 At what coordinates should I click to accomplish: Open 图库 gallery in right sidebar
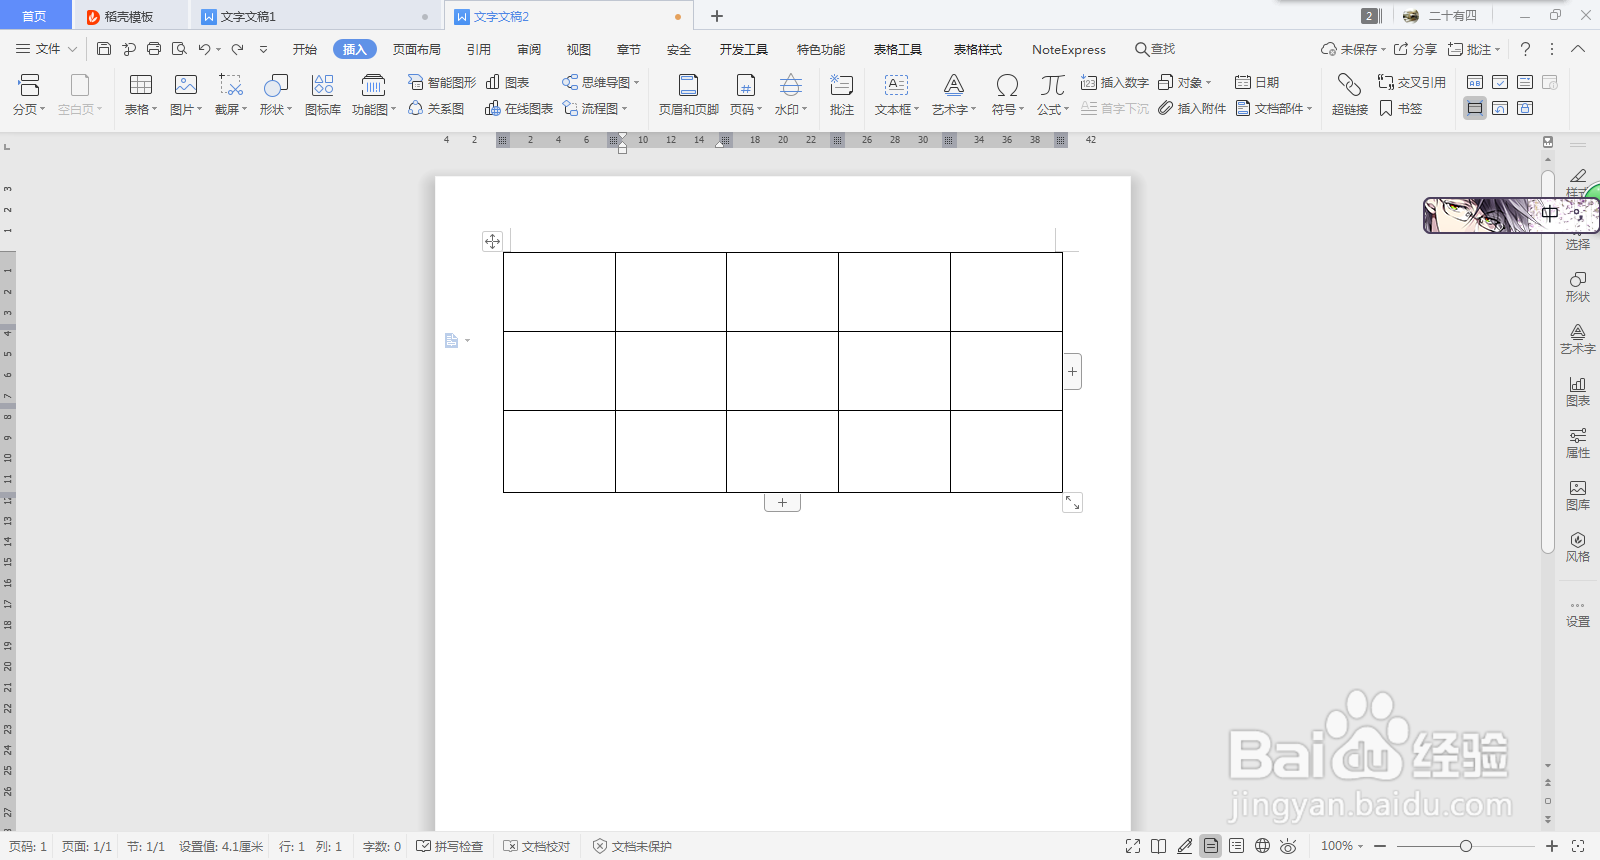pos(1578,495)
